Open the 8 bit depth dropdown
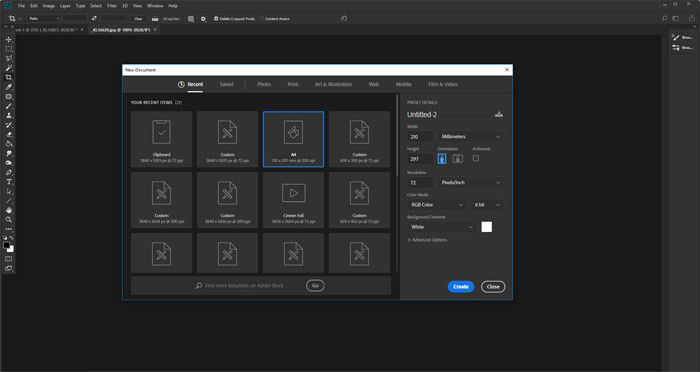 click(487, 205)
